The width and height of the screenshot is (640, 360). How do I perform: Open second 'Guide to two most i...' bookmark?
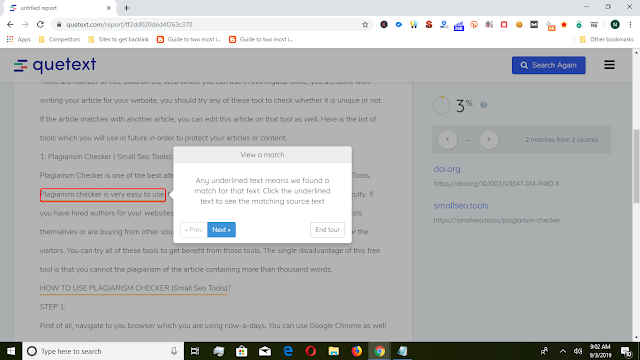click(x=261, y=40)
